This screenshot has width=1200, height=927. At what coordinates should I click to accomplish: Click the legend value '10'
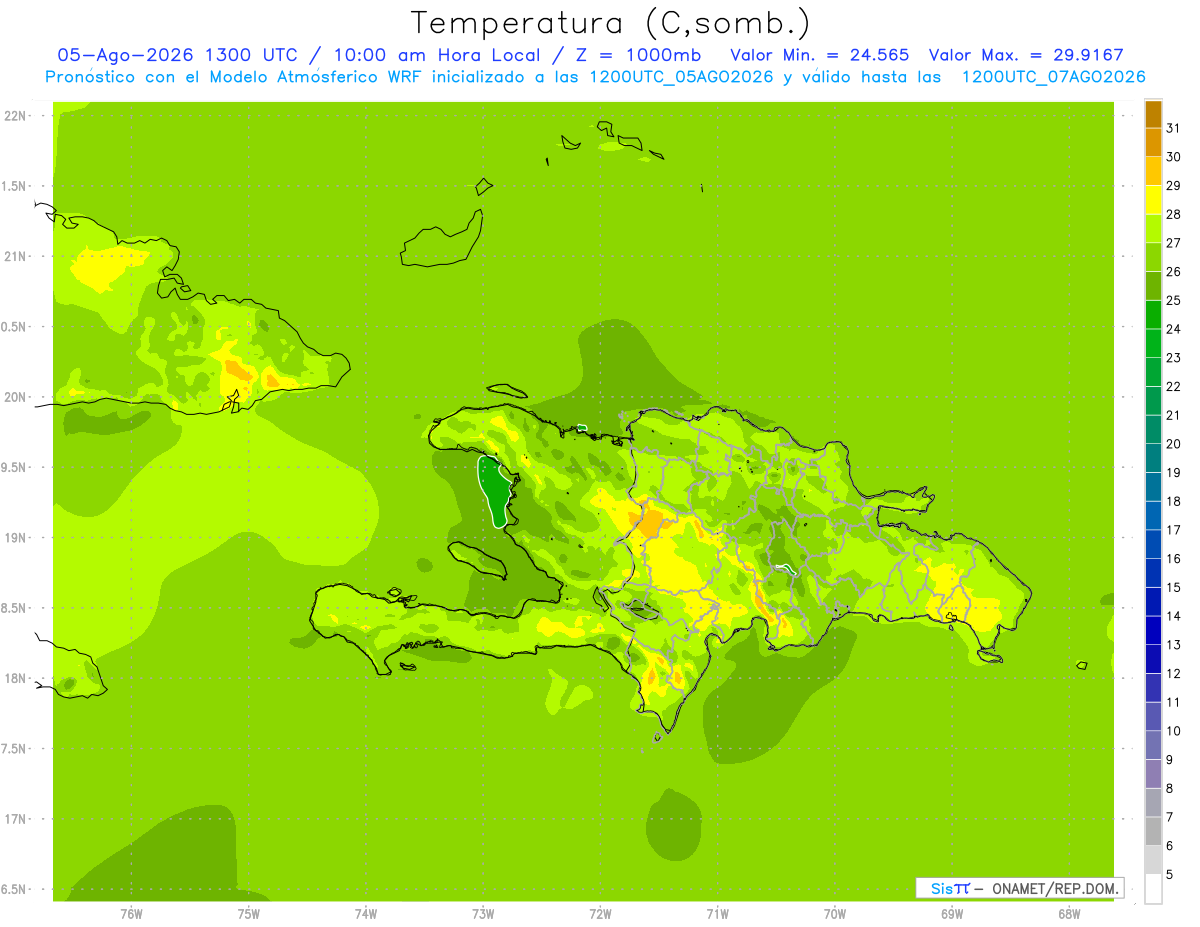coord(1173,731)
